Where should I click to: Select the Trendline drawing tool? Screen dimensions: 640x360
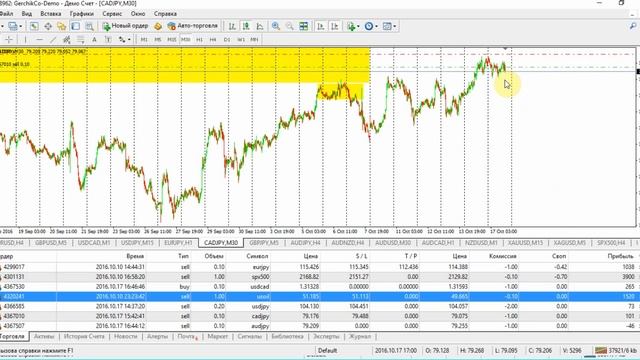(53, 40)
